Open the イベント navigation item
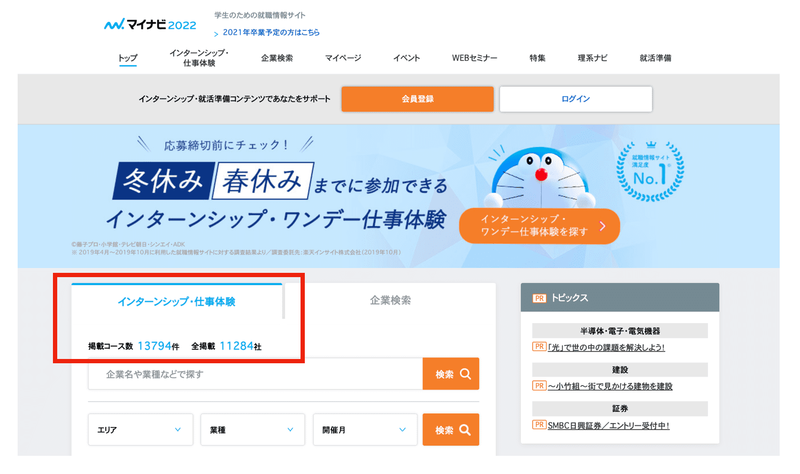This screenshot has width=800, height=474. tap(407, 58)
